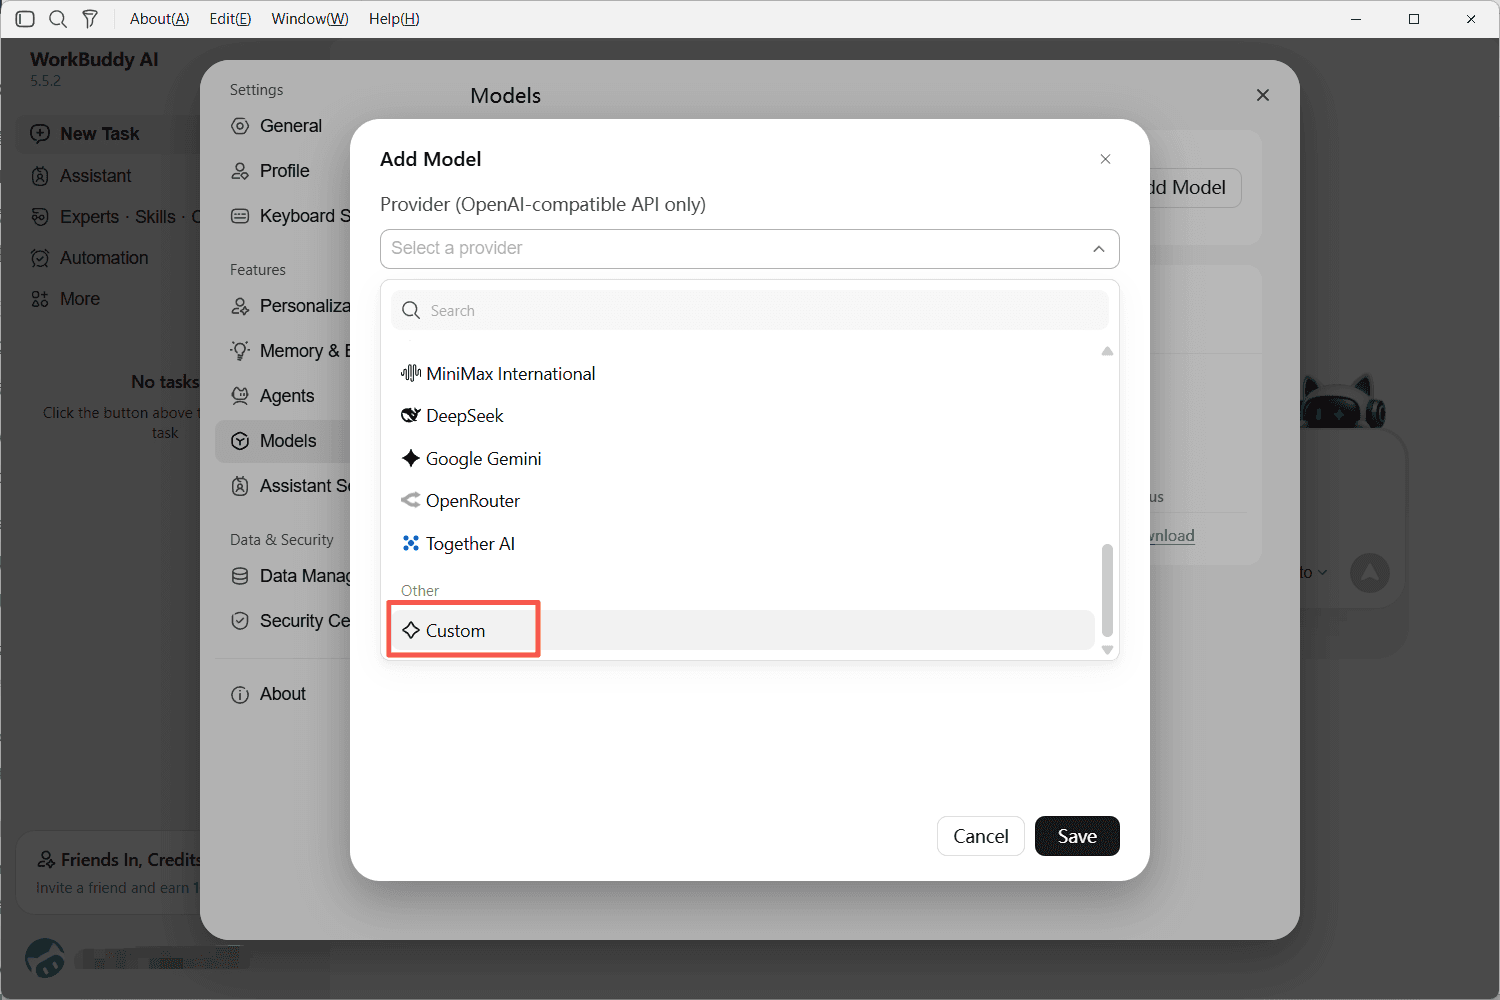
Task: Open the Friends In, Credits invite card
Action: pyautogui.click(x=109, y=873)
